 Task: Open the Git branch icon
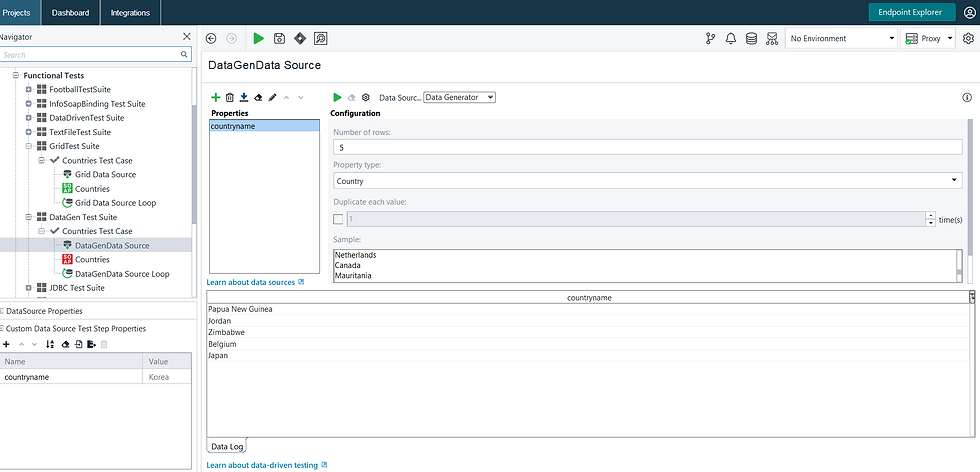(710, 39)
